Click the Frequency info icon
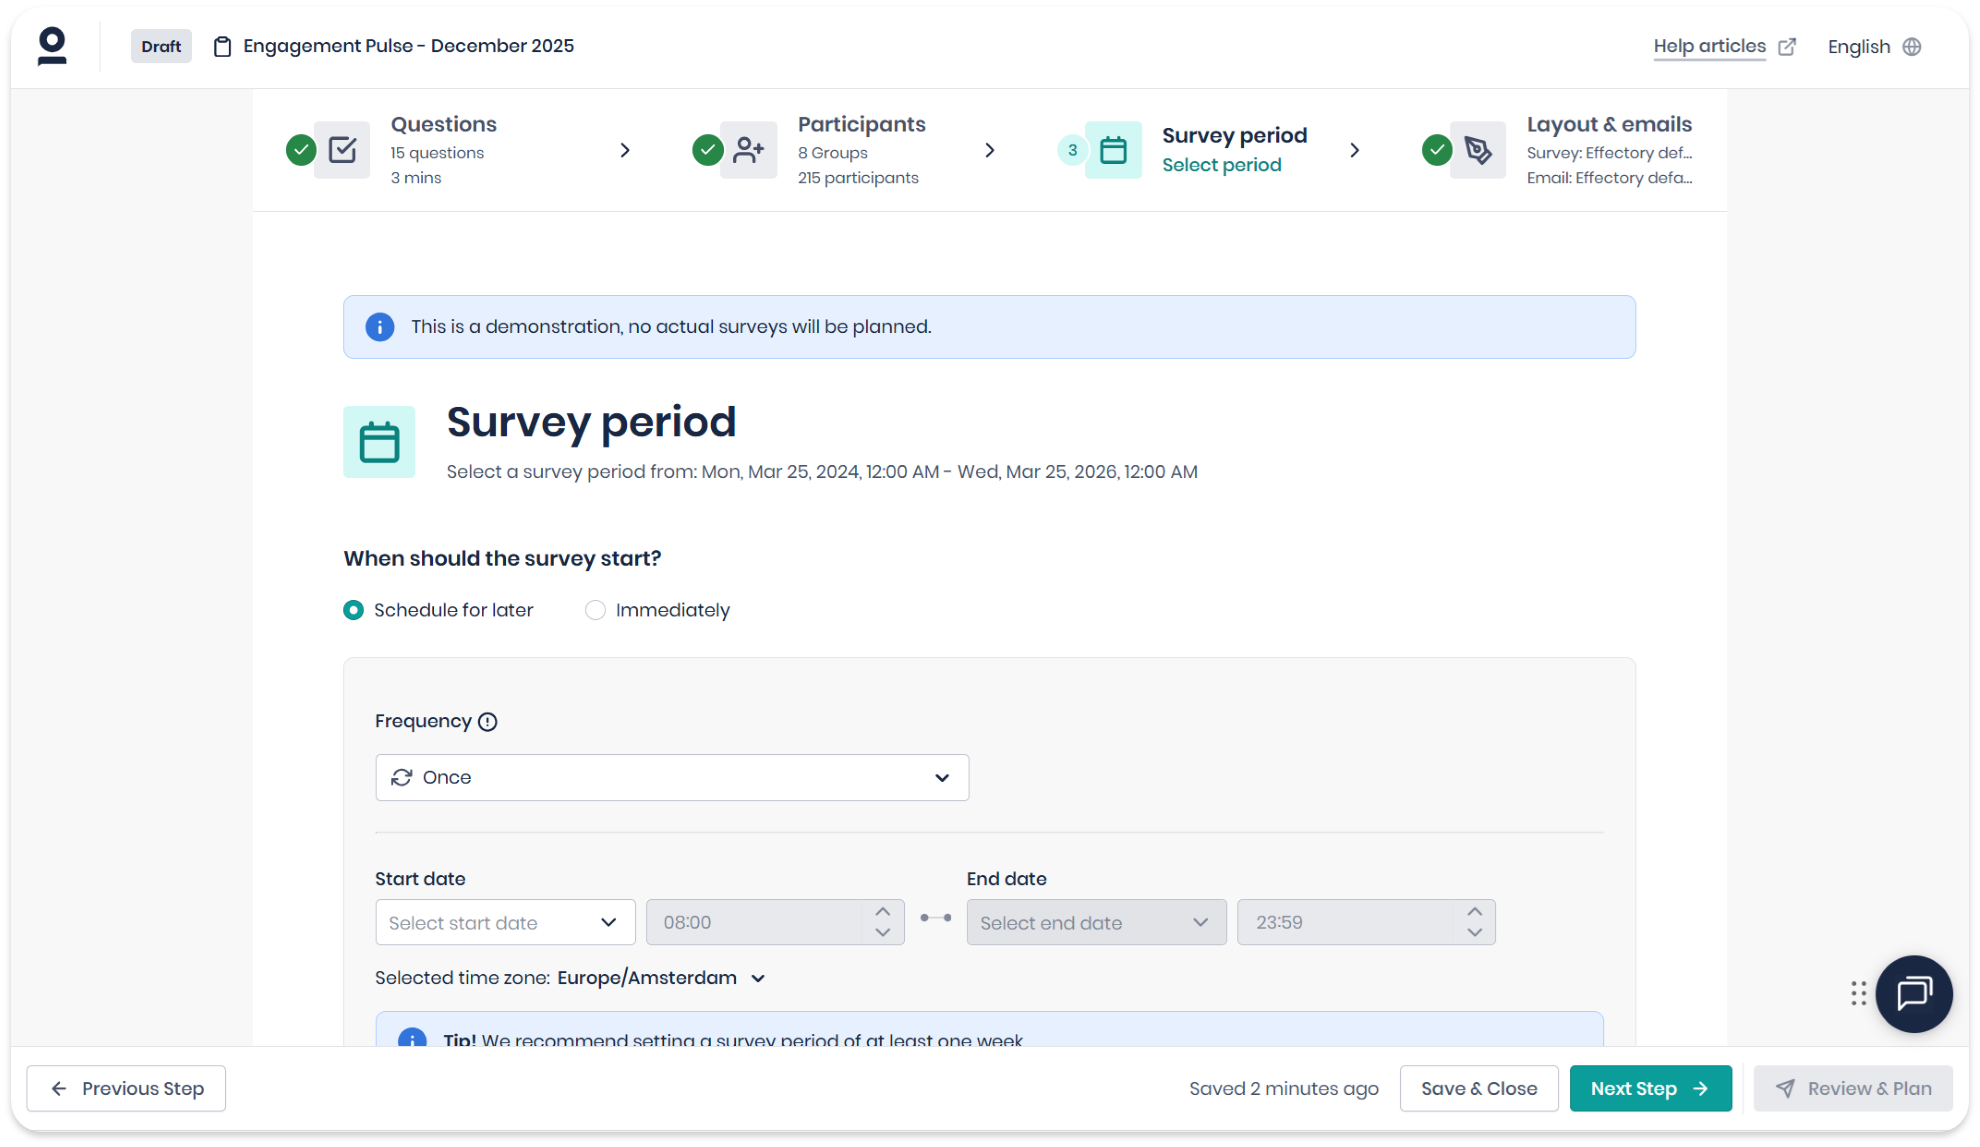Image resolution: width=1980 pixels, height=1147 pixels. click(x=487, y=722)
